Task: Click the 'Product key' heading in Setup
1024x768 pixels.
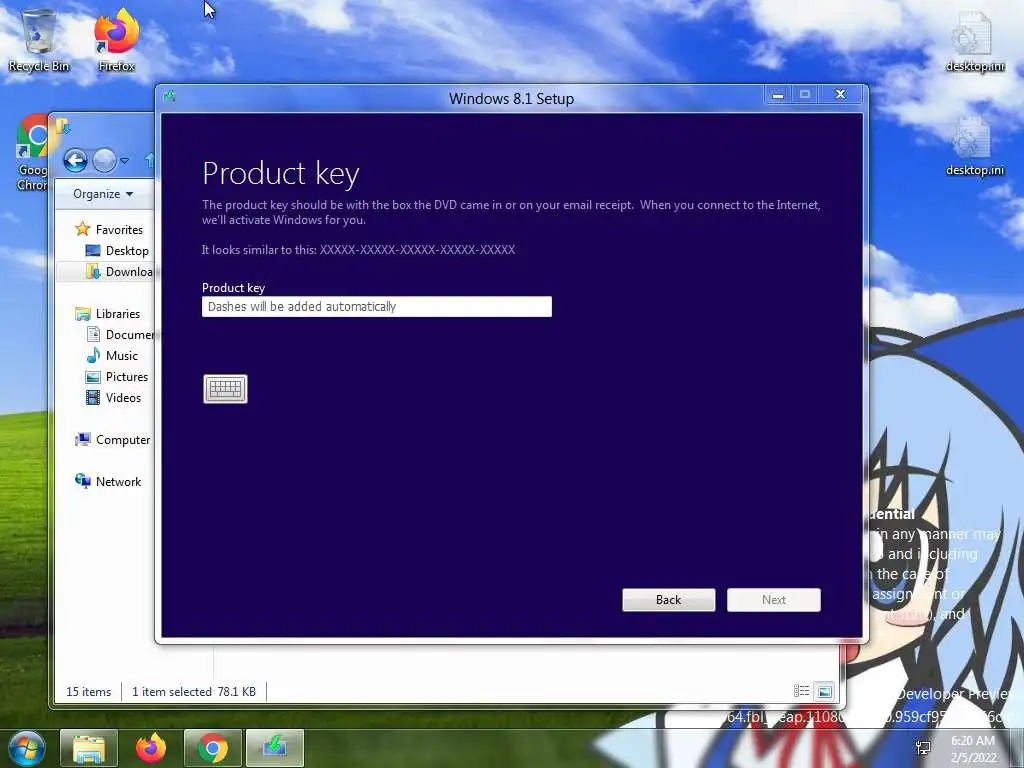Action: point(281,174)
